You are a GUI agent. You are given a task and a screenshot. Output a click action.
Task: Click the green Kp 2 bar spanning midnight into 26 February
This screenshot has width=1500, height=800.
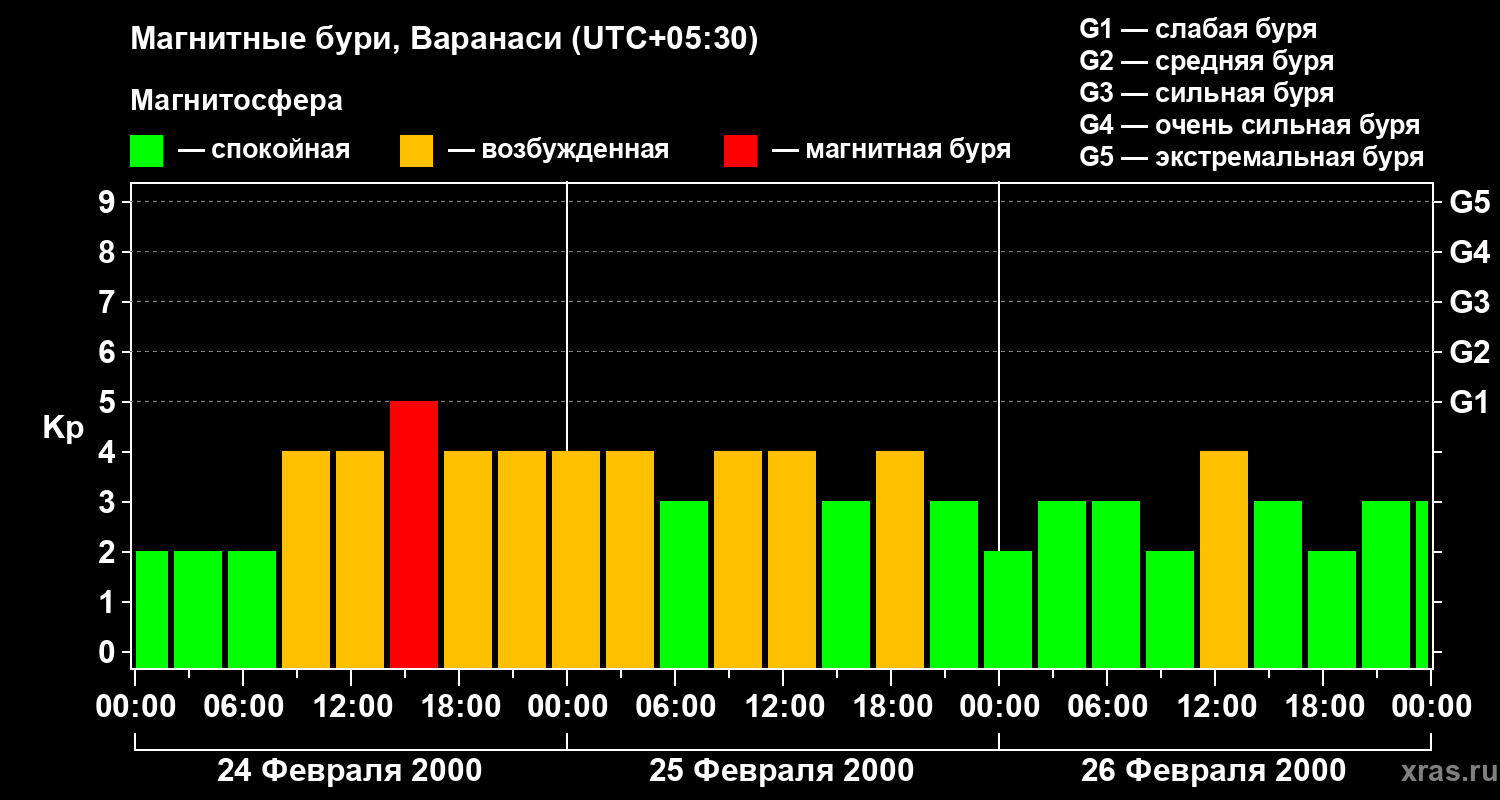pos(1008,609)
